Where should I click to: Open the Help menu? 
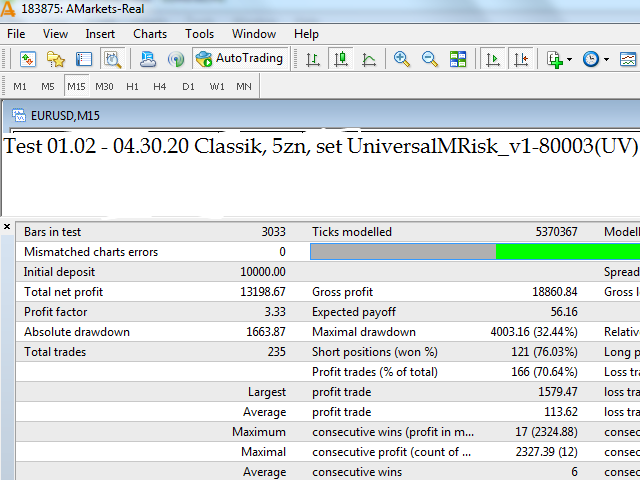click(306, 34)
